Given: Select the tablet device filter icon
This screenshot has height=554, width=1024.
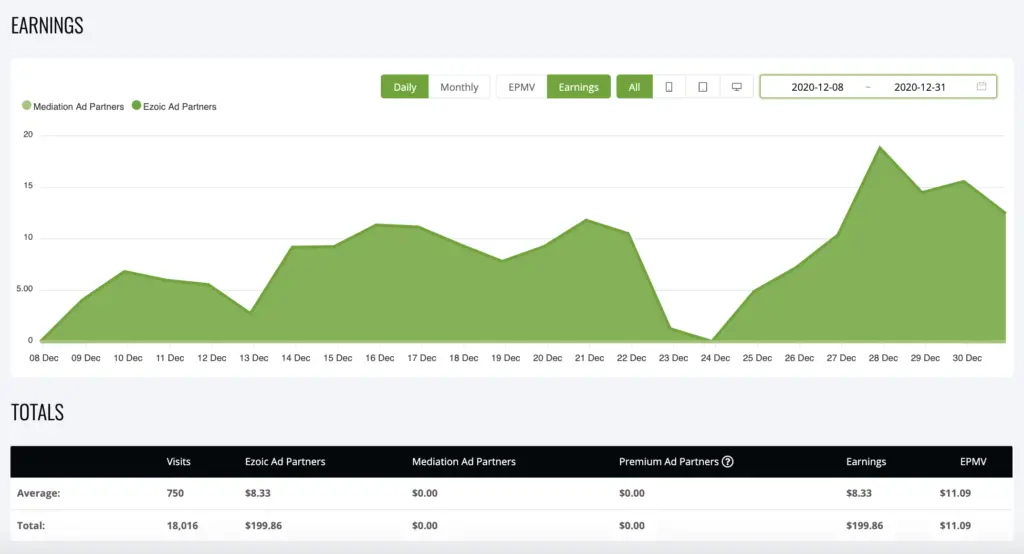Looking at the screenshot, I should [703, 87].
